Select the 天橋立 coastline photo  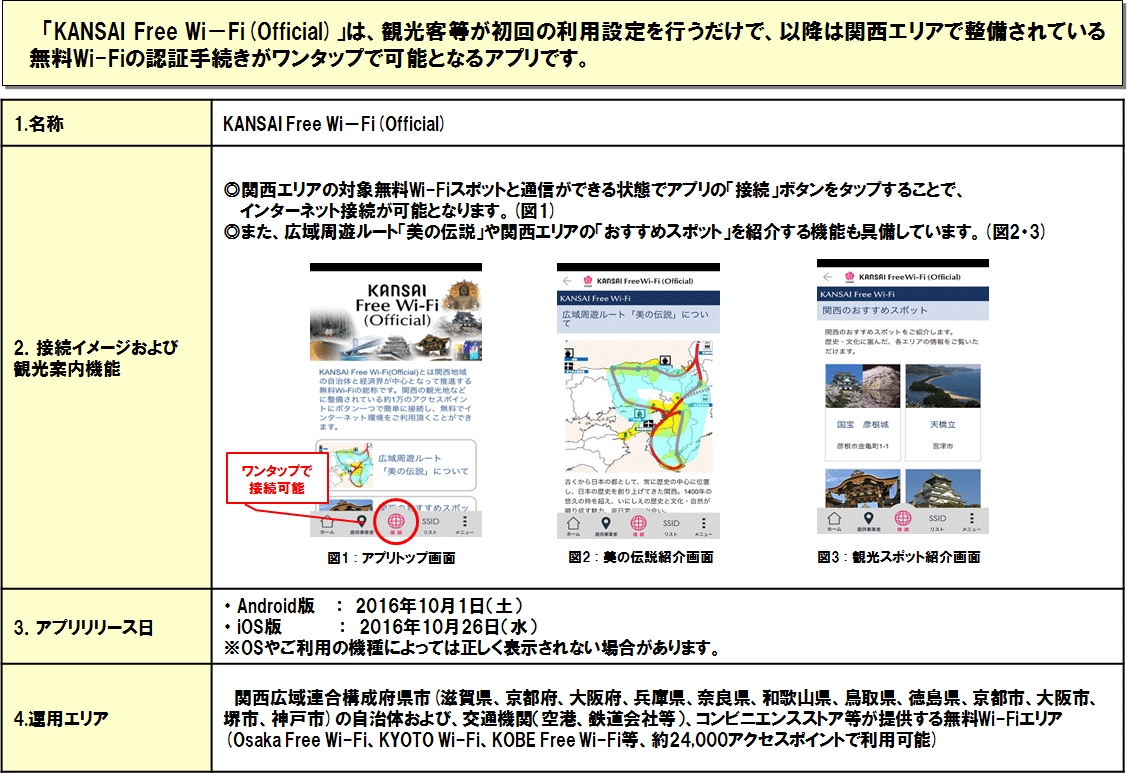942,386
